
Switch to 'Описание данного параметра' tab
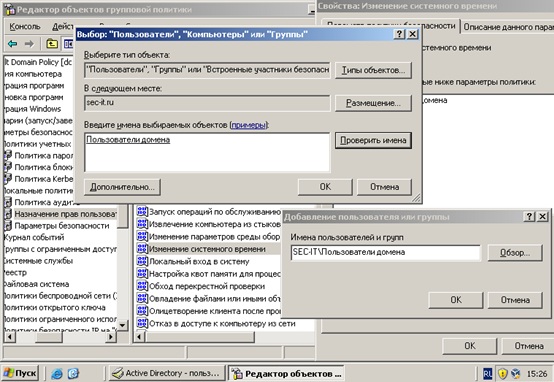508,27
